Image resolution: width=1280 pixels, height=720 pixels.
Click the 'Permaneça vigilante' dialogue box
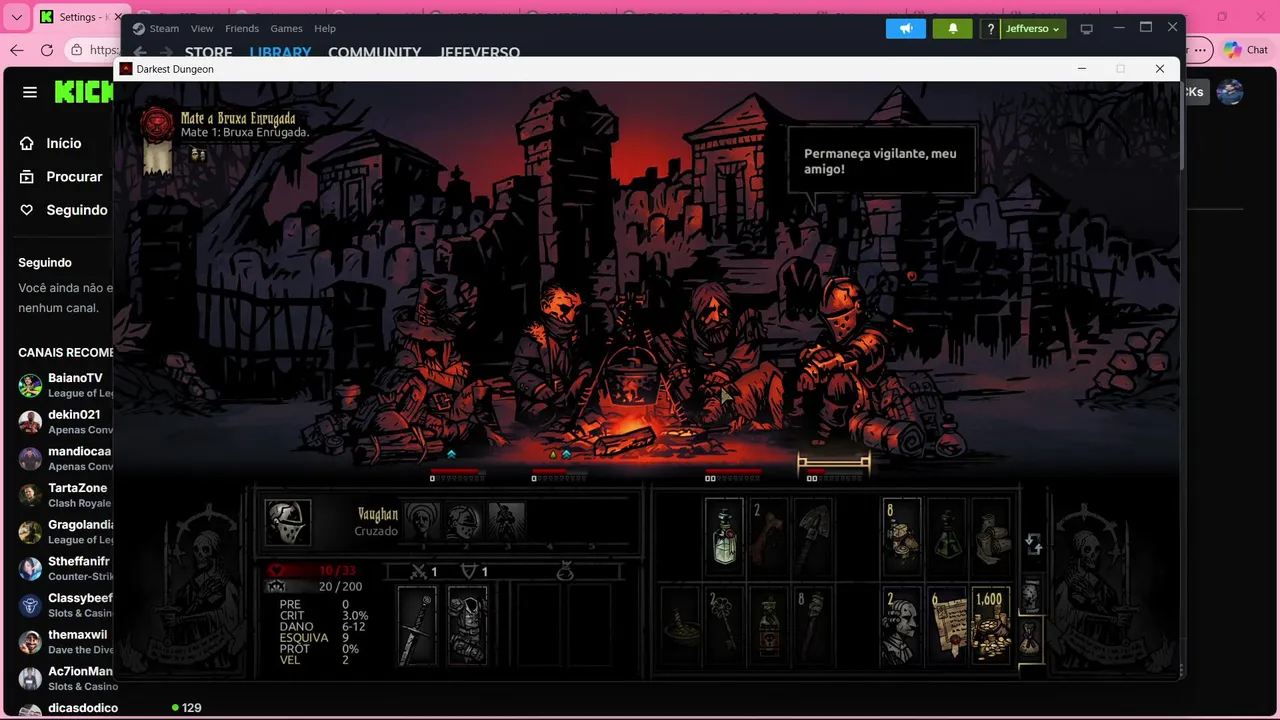881,160
